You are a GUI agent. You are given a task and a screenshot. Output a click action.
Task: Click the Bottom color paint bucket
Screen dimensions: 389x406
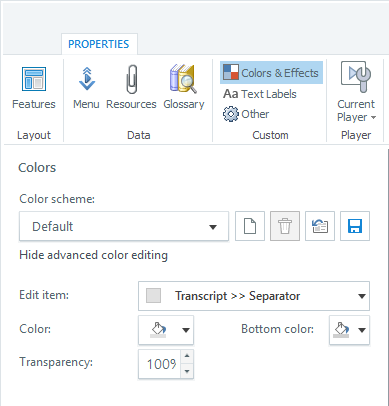pyautogui.click(x=341, y=330)
